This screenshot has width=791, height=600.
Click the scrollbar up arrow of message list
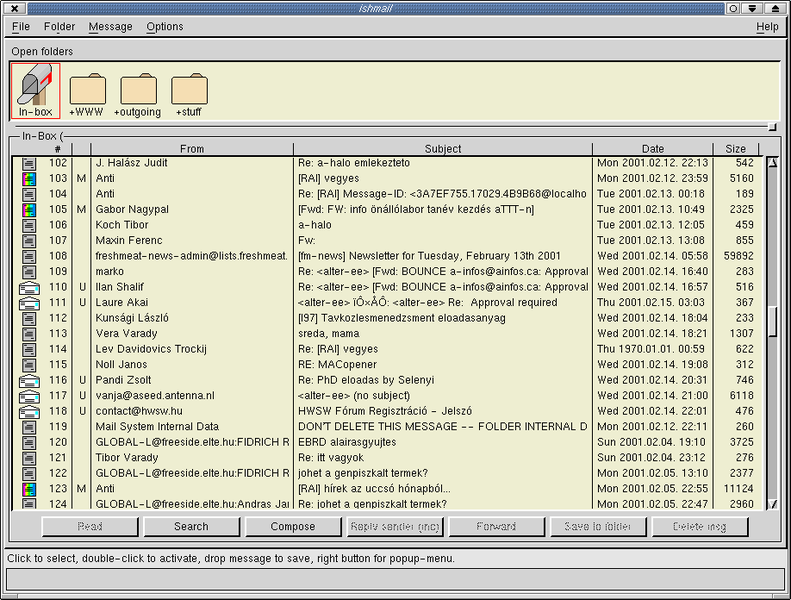772,162
